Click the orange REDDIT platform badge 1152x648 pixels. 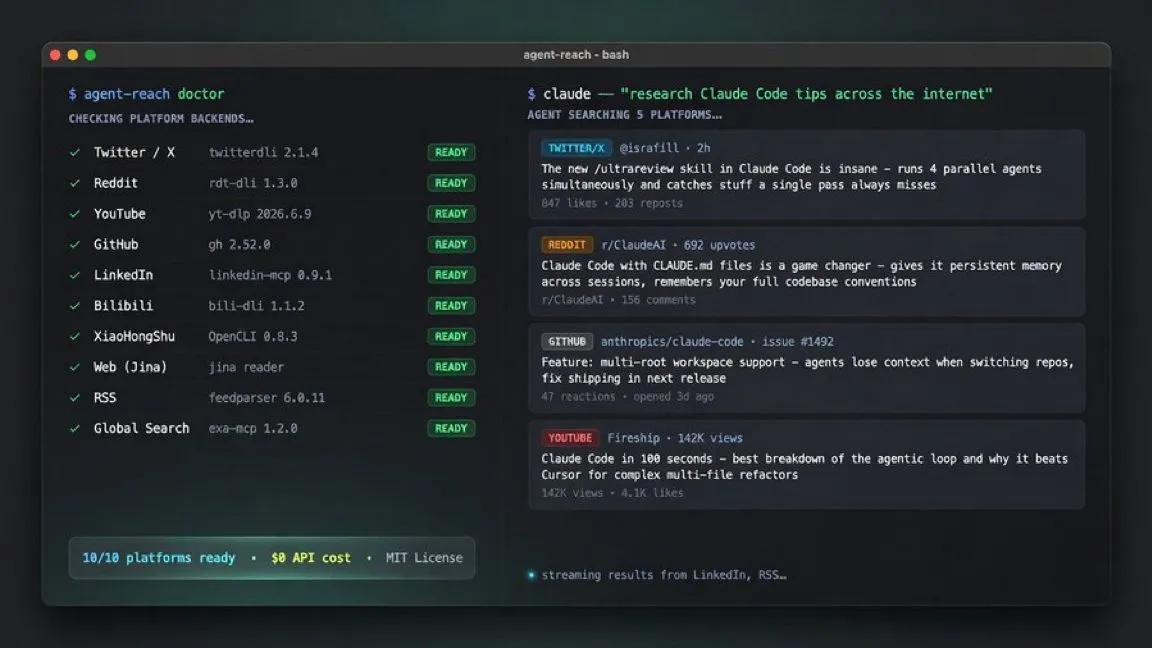(566, 245)
